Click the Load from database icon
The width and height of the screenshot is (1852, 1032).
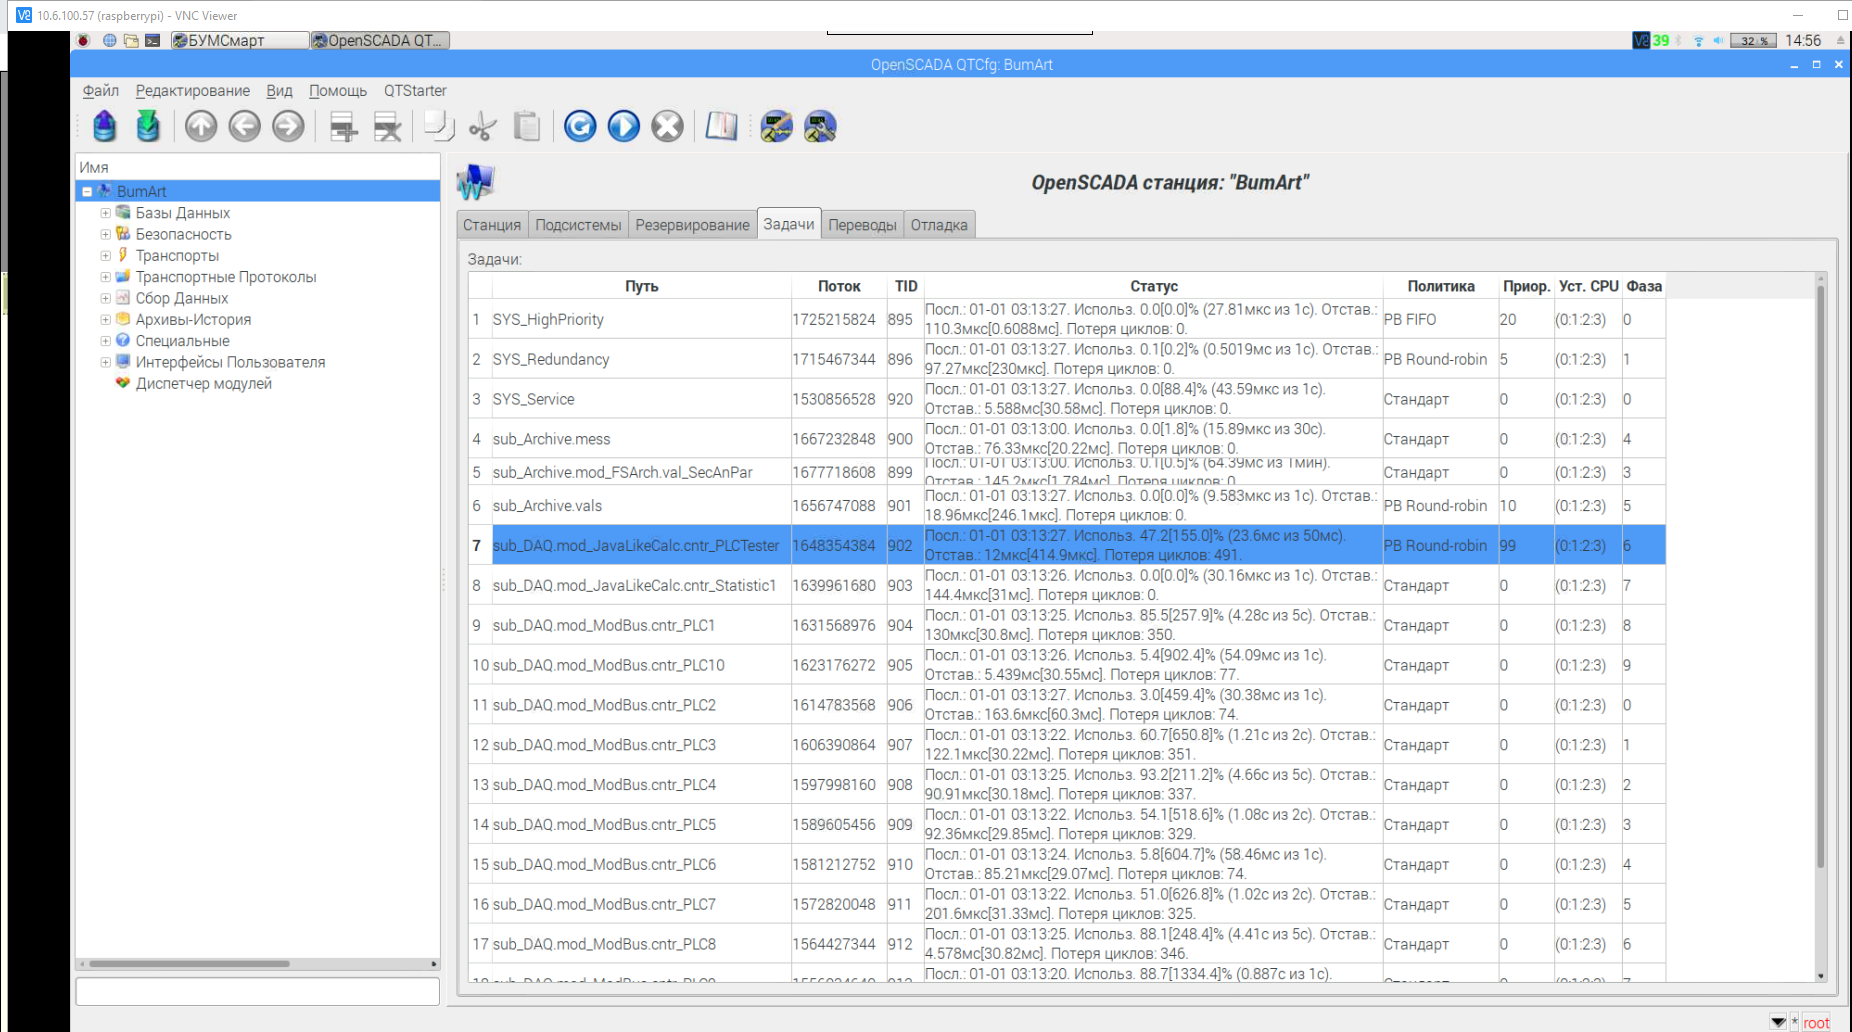(x=105, y=127)
